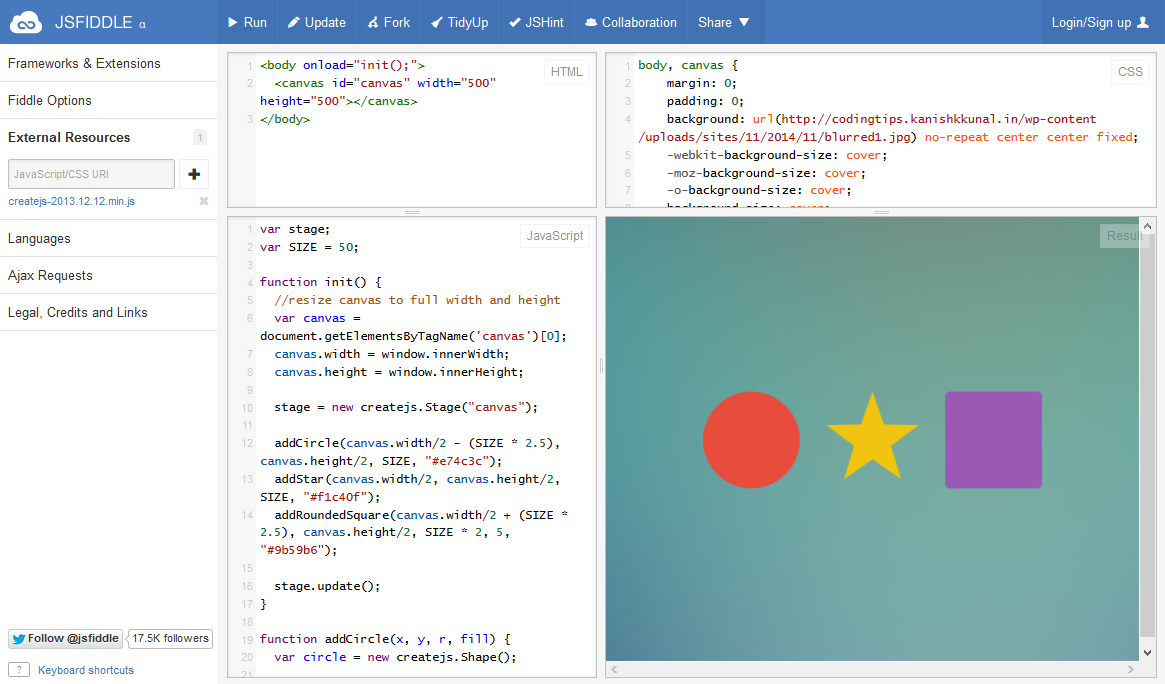Open Keyboard shortcuts link

(85, 670)
